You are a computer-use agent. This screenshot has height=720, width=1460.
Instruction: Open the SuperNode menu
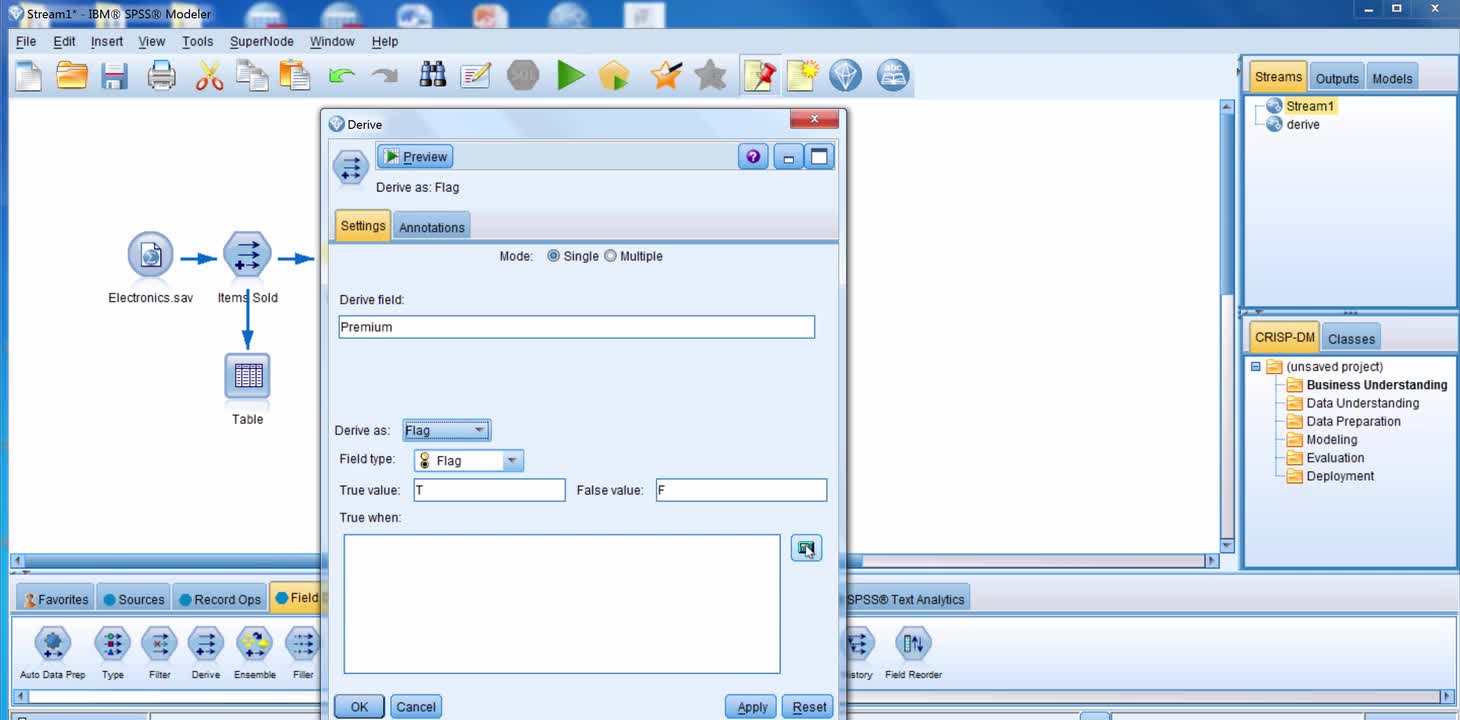pyautogui.click(x=261, y=41)
